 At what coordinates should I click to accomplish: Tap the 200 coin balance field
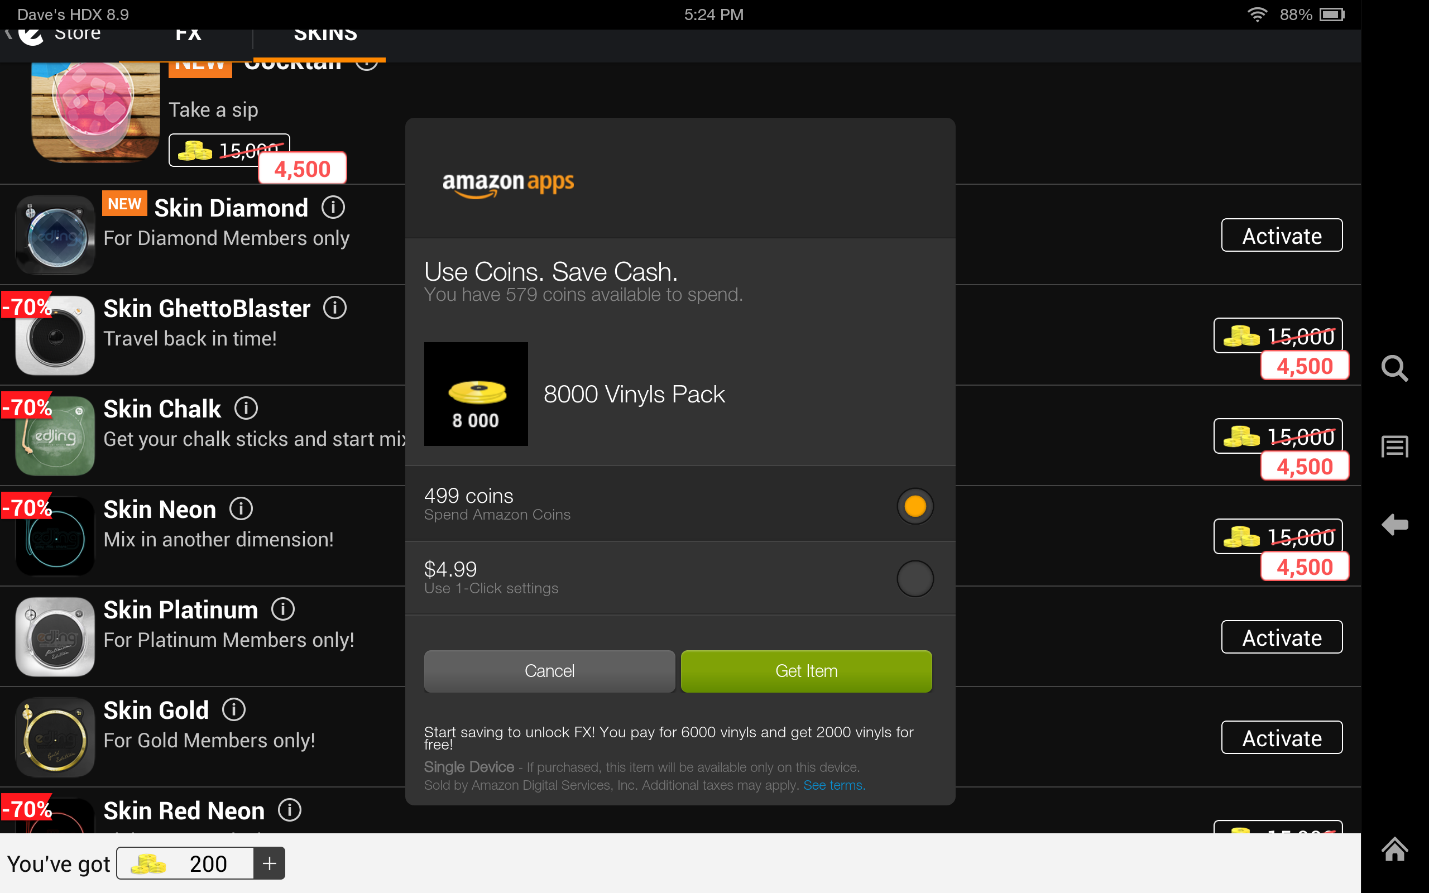(x=185, y=864)
